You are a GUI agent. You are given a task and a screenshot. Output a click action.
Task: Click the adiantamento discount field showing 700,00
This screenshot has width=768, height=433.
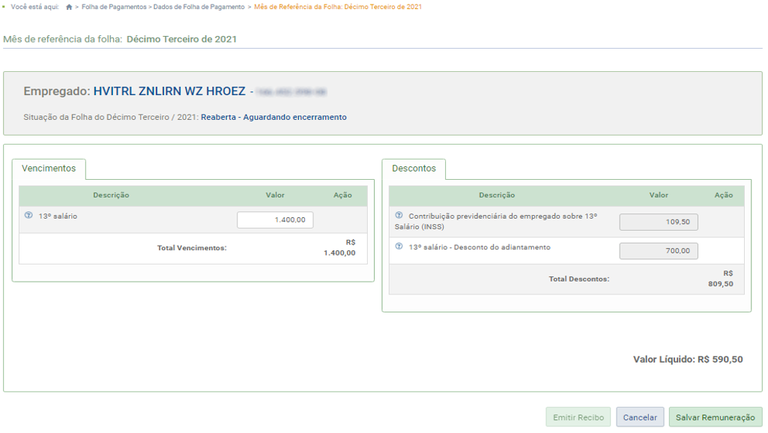pos(658,251)
